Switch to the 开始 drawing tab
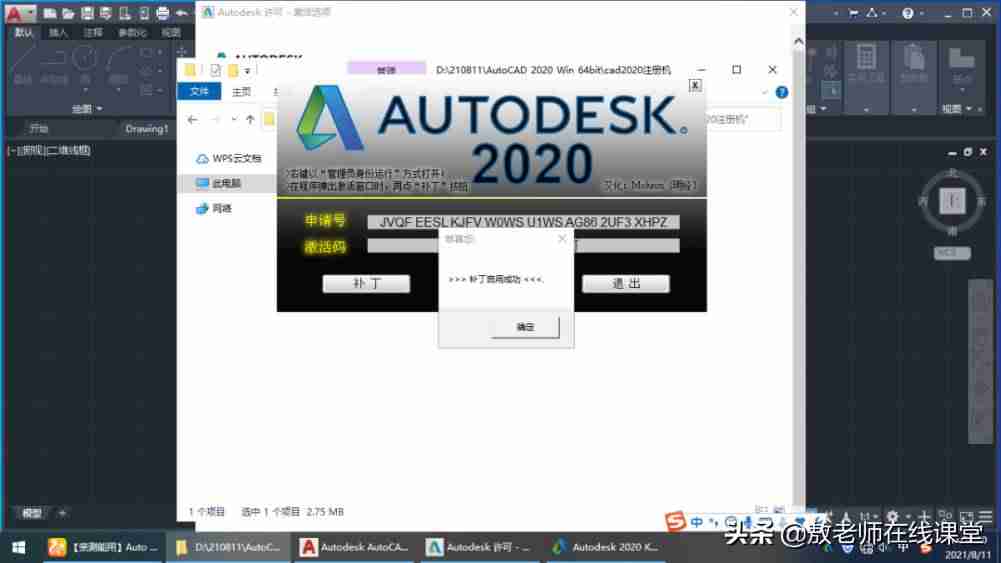 [39, 129]
